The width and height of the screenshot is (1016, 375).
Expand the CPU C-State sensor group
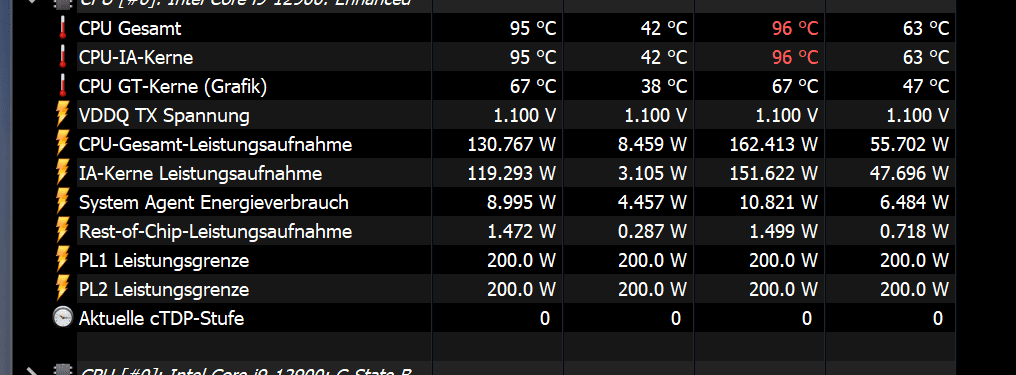[x=32, y=370]
